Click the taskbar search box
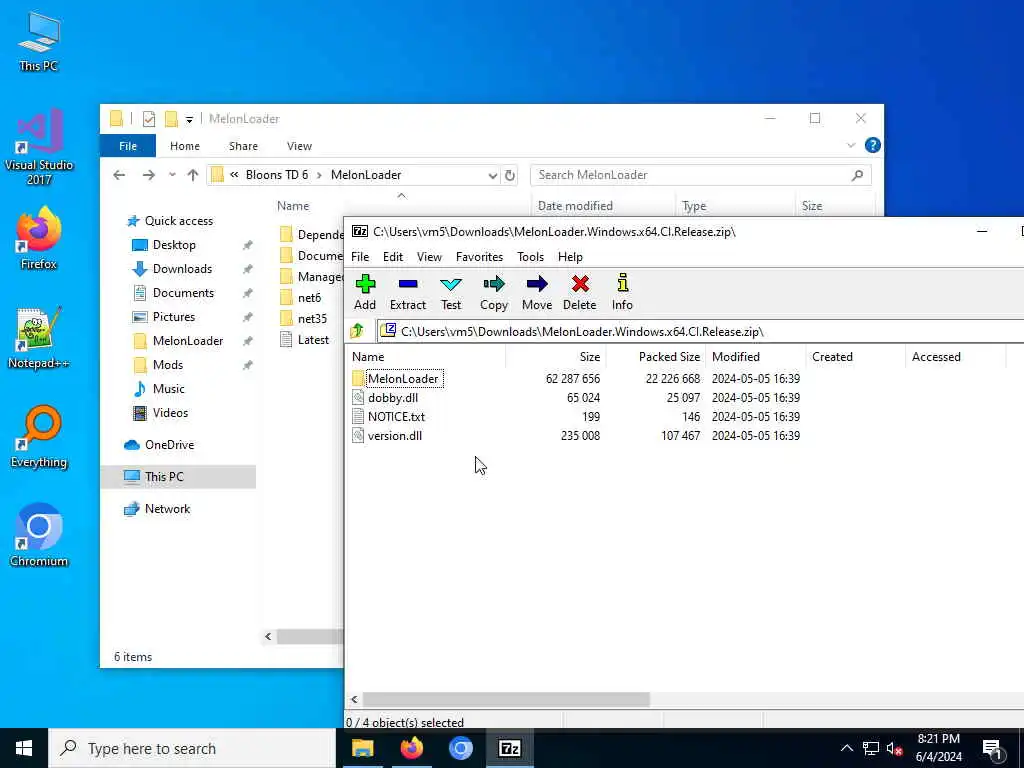Viewport: 1024px width, 768px height. coord(192,748)
